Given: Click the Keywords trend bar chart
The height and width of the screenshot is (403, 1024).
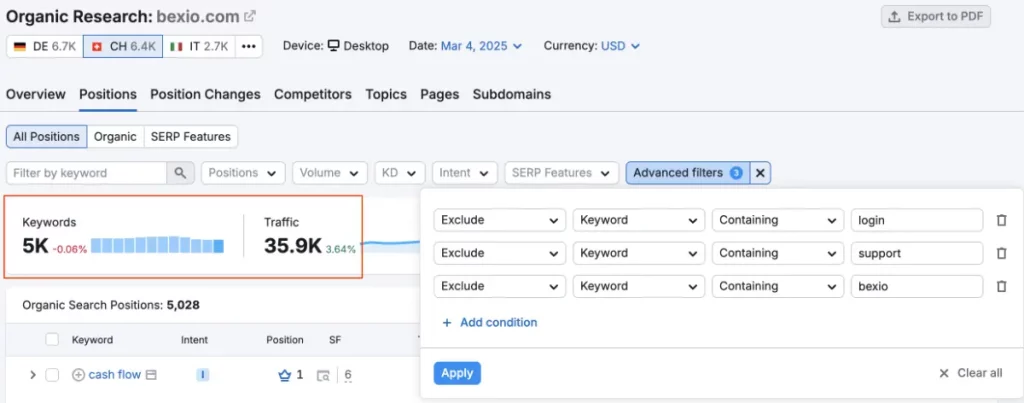Looking at the screenshot, I should [157, 245].
